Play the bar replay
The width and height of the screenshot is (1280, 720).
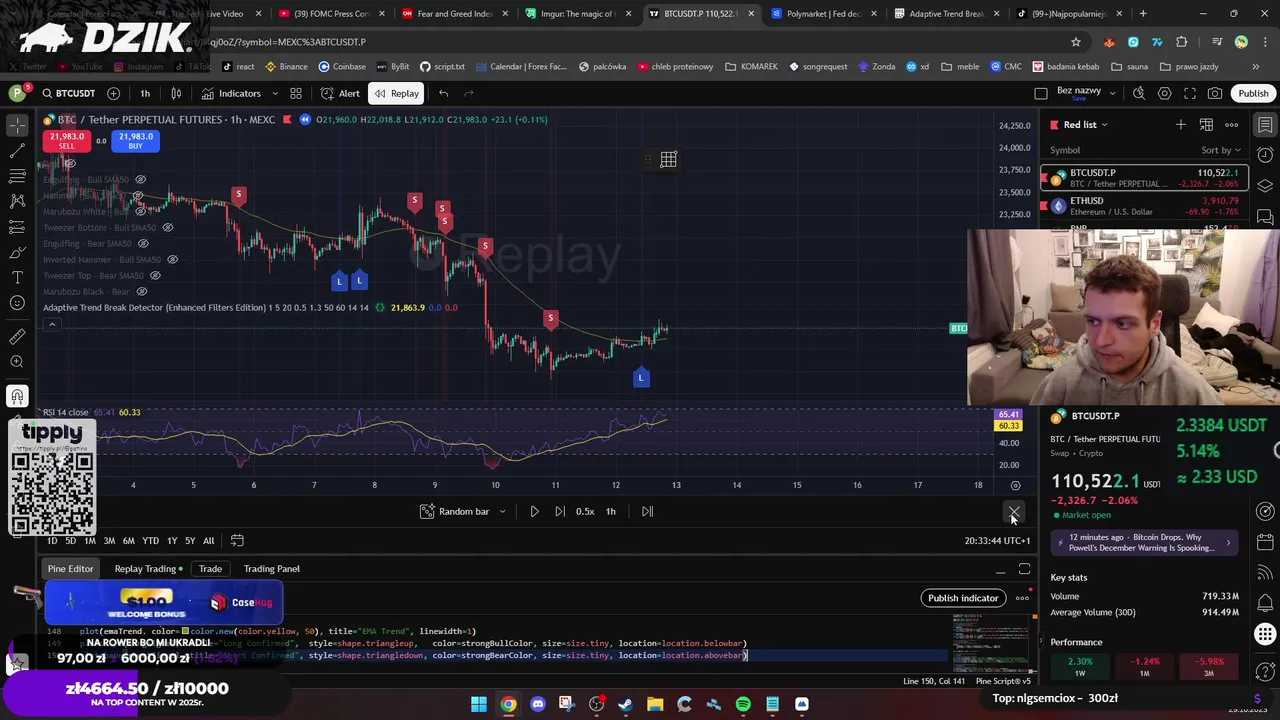point(534,511)
